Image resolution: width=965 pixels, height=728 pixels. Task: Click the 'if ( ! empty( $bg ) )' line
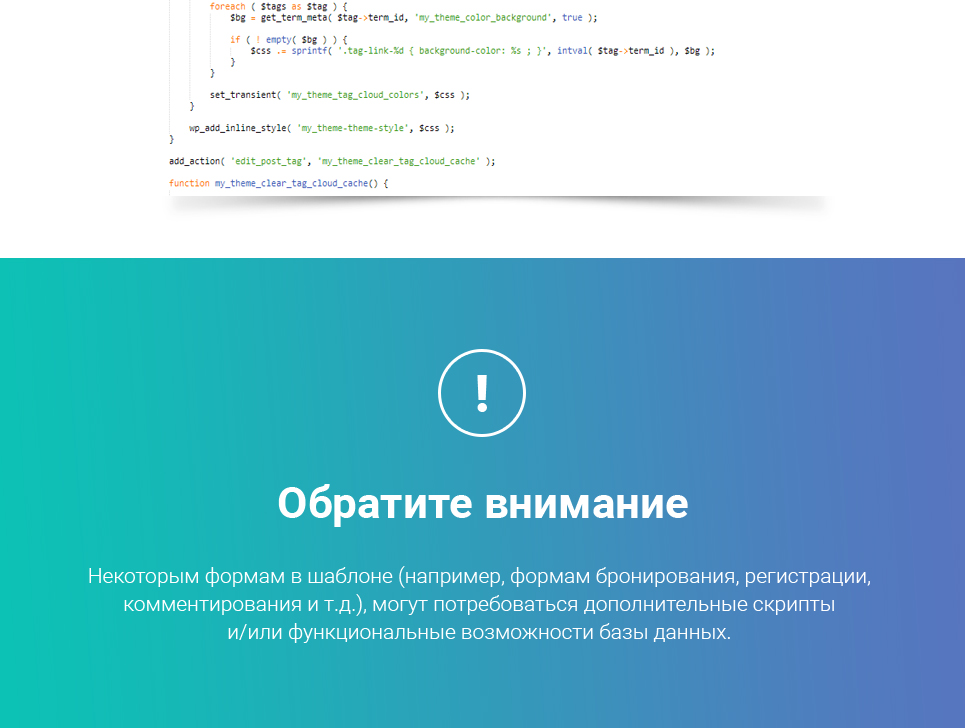tap(289, 39)
